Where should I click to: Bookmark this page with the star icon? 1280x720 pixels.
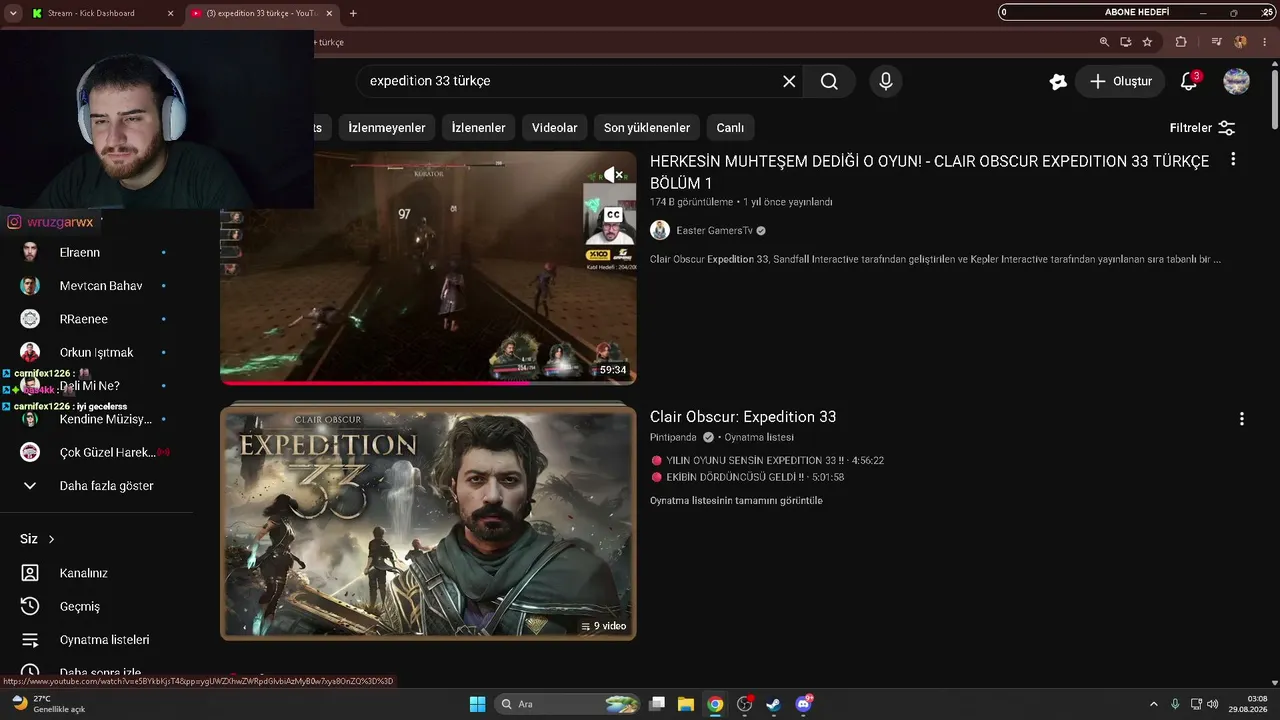coord(1147,42)
